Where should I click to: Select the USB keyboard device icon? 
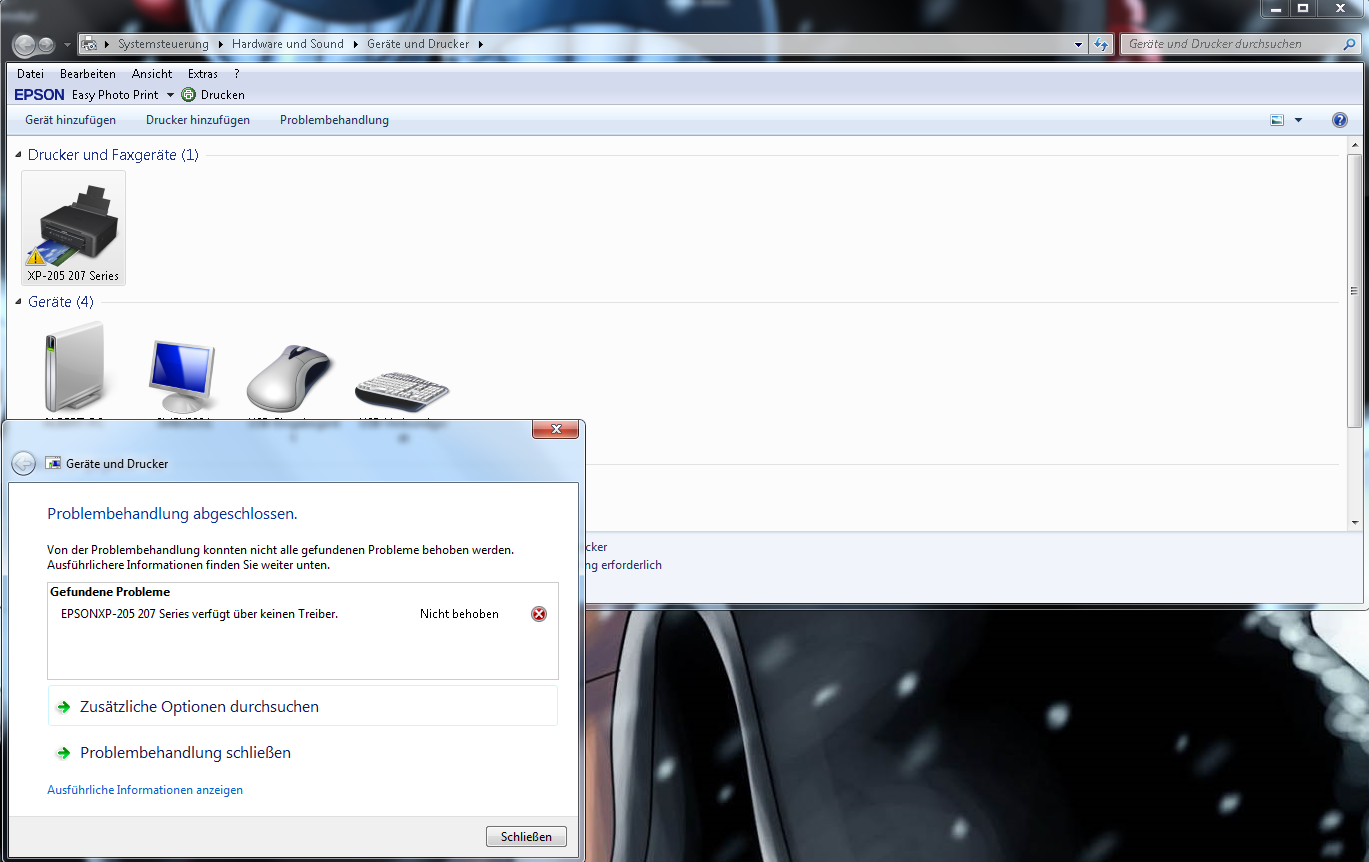[402, 390]
